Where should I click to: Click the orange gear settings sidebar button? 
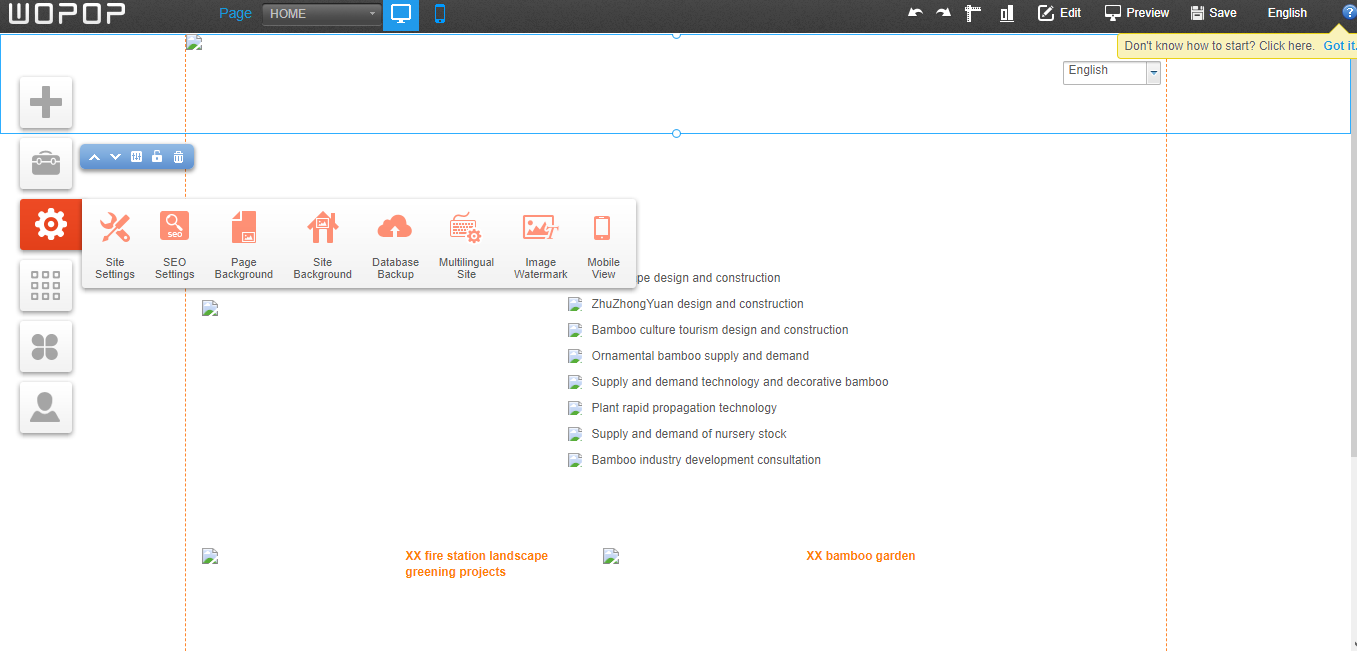tap(50, 225)
